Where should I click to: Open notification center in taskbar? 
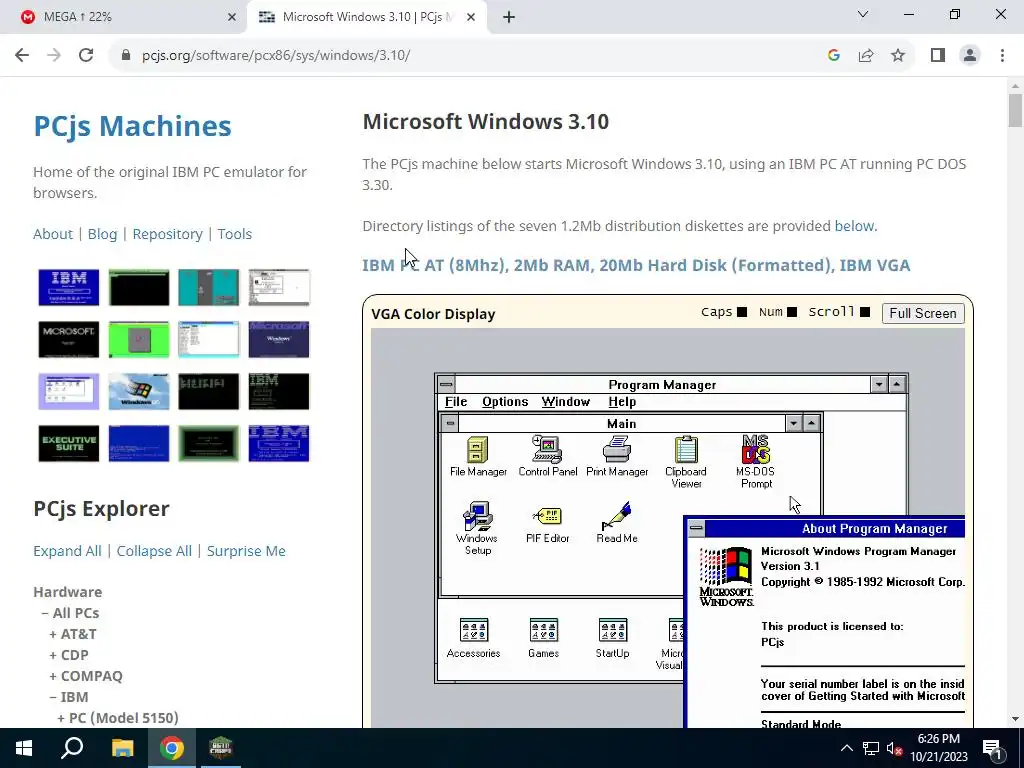point(993,748)
